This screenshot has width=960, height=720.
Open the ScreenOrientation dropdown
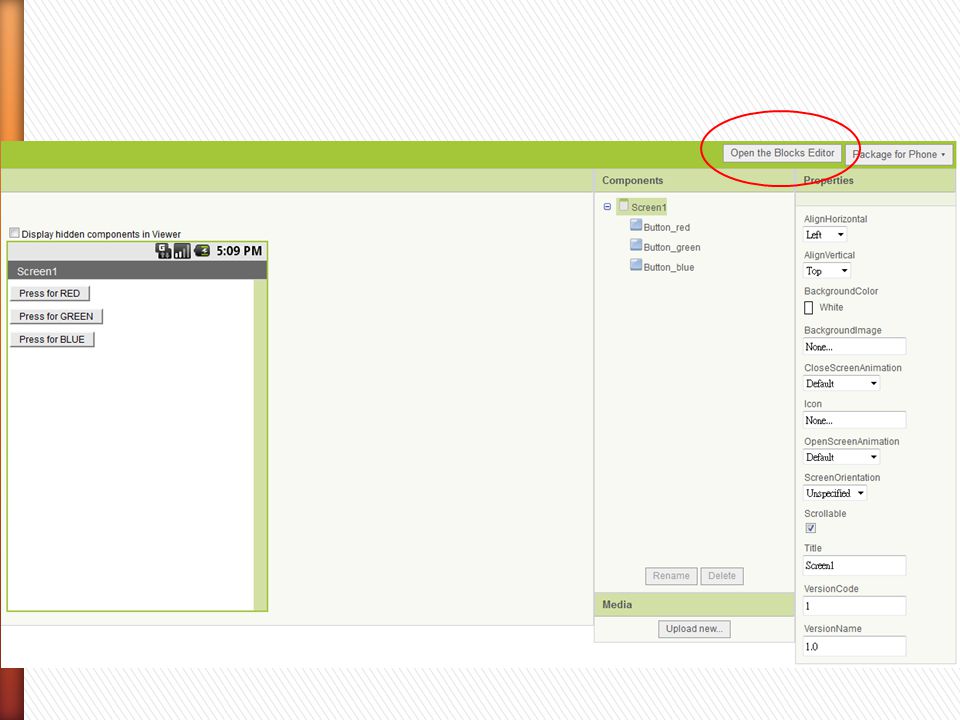[834, 493]
